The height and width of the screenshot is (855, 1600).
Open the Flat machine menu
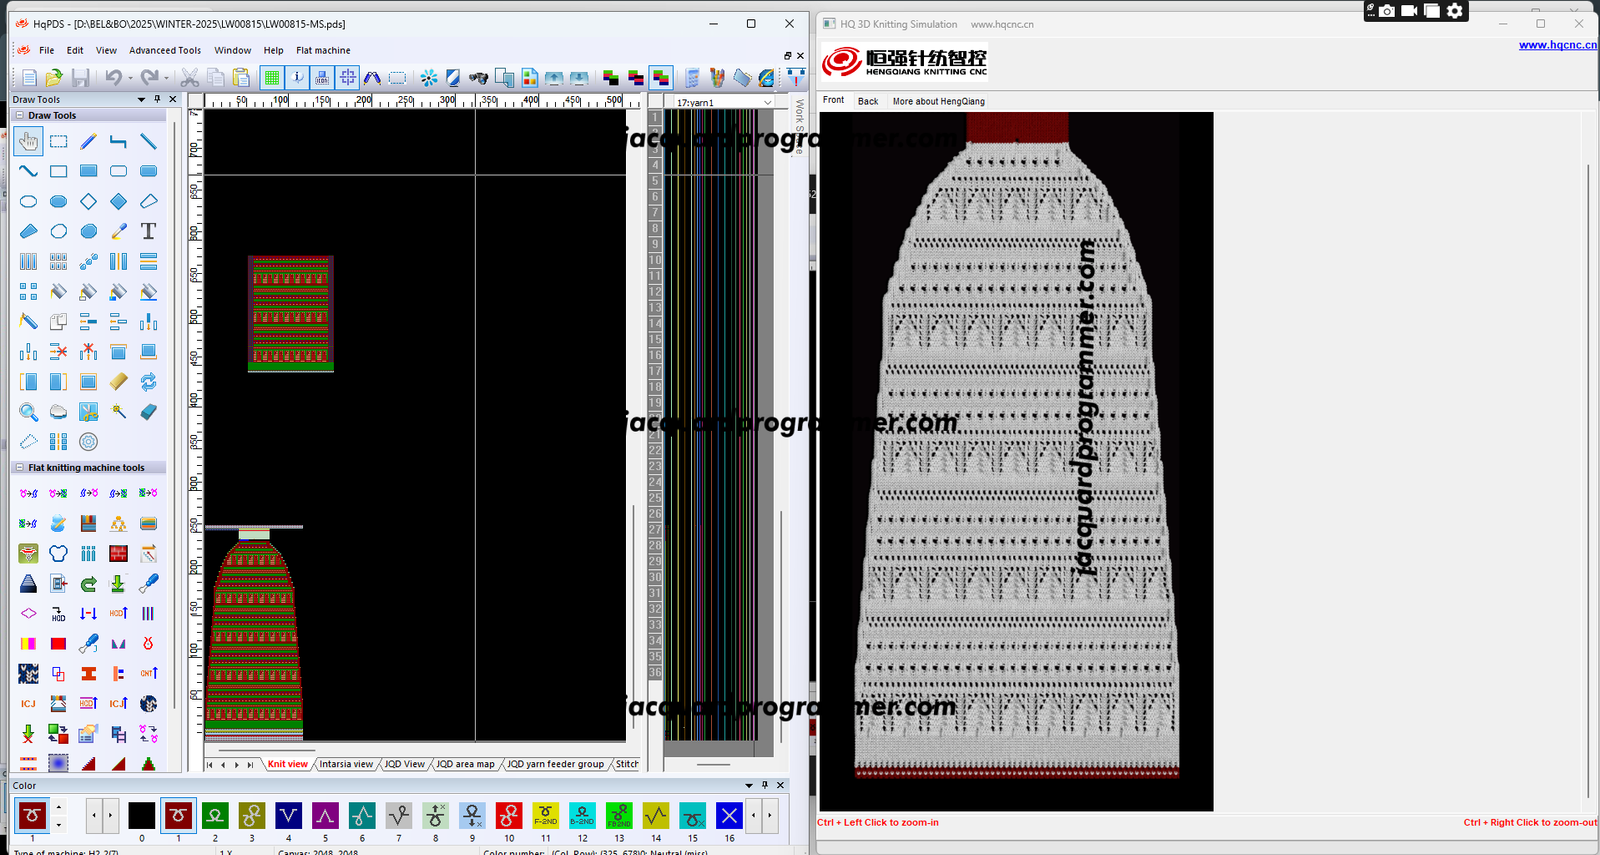tap(323, 50)
